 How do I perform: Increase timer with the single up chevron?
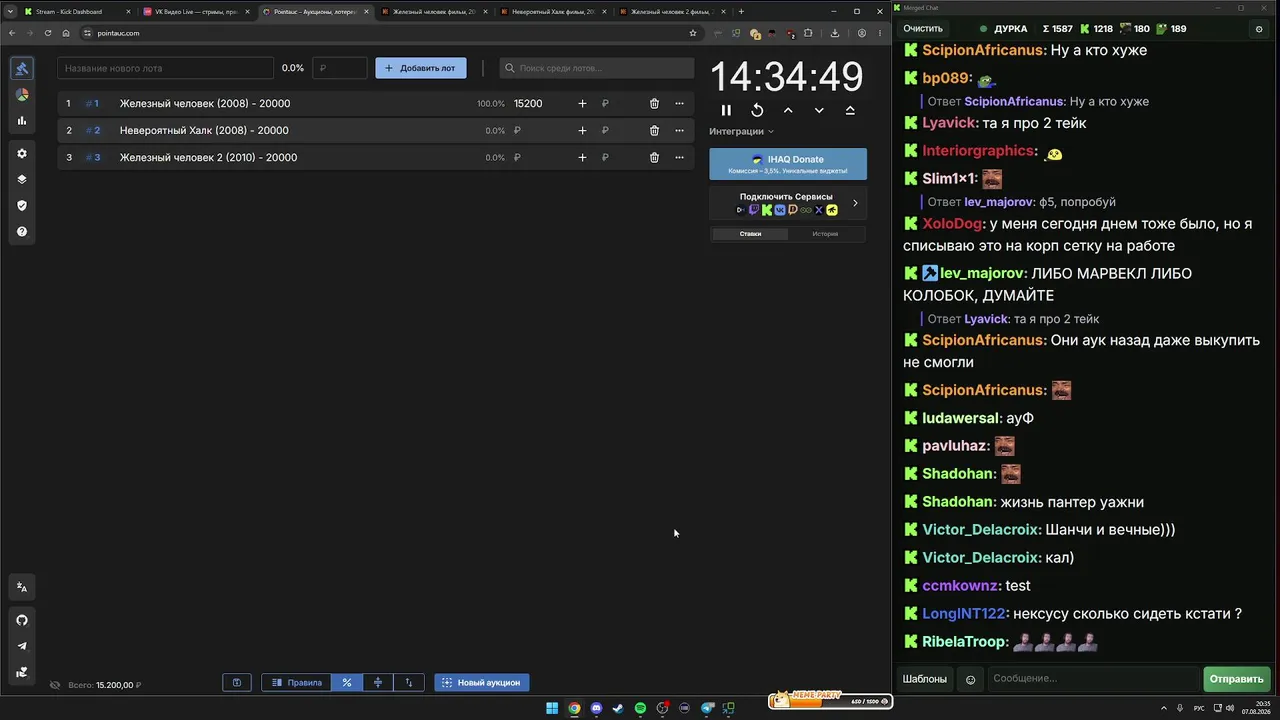[x=788, y=110]
